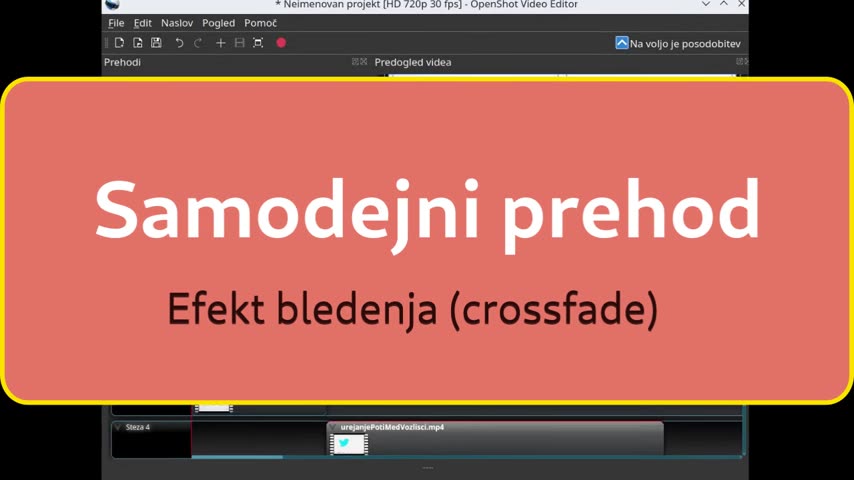The width and height of the screenshot is (854, 480).
Task: Float the Predogled videa panel
Action: click(739, 62)
